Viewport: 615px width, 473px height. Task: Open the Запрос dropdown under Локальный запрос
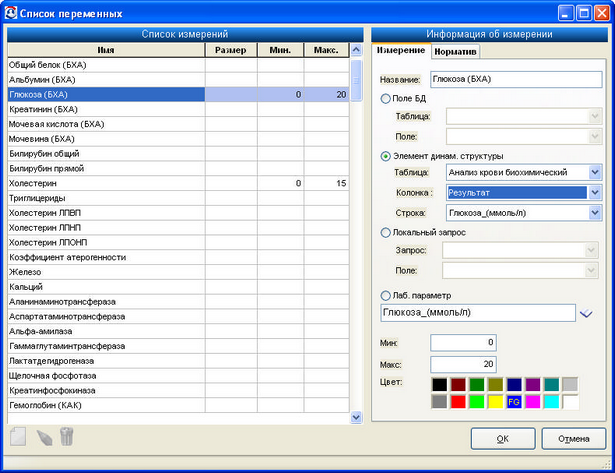pos(591,250)
